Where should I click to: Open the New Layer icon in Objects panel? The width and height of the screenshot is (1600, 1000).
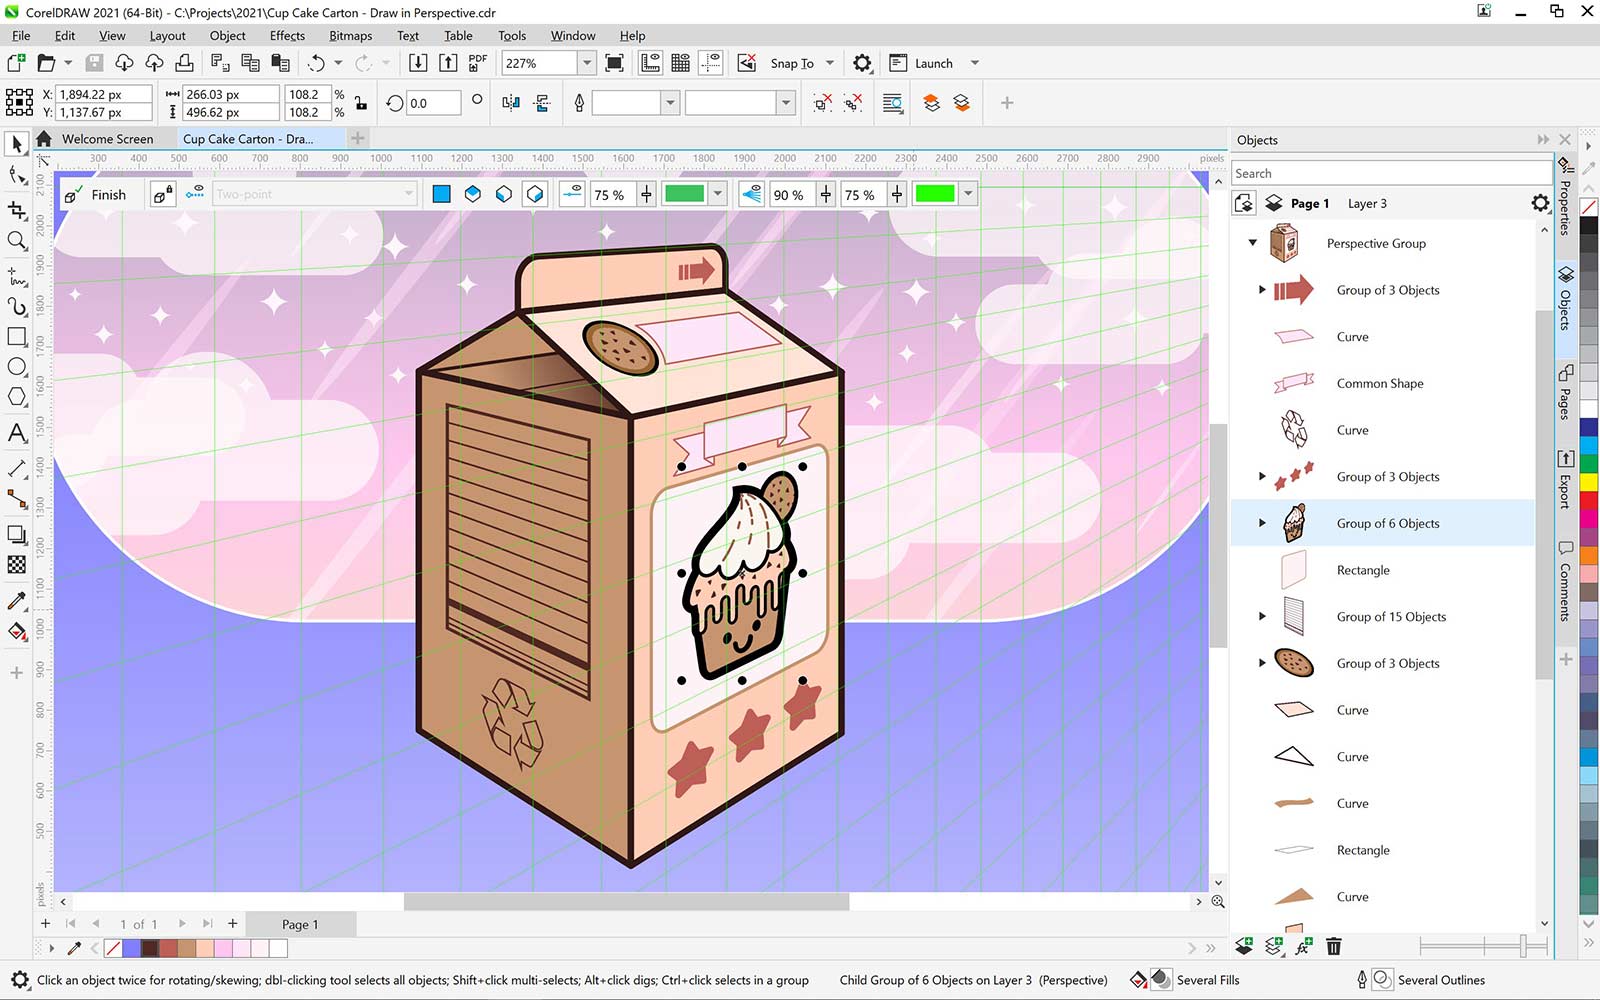[1244, 945]
